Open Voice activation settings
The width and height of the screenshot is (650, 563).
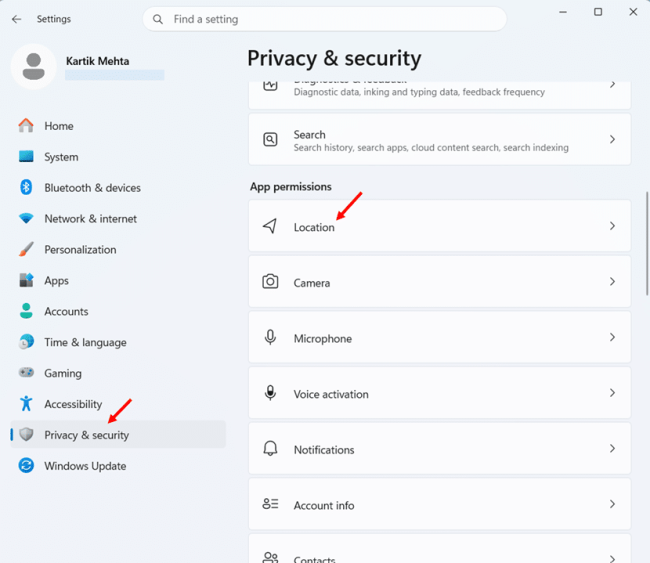(x=439, y=393)
